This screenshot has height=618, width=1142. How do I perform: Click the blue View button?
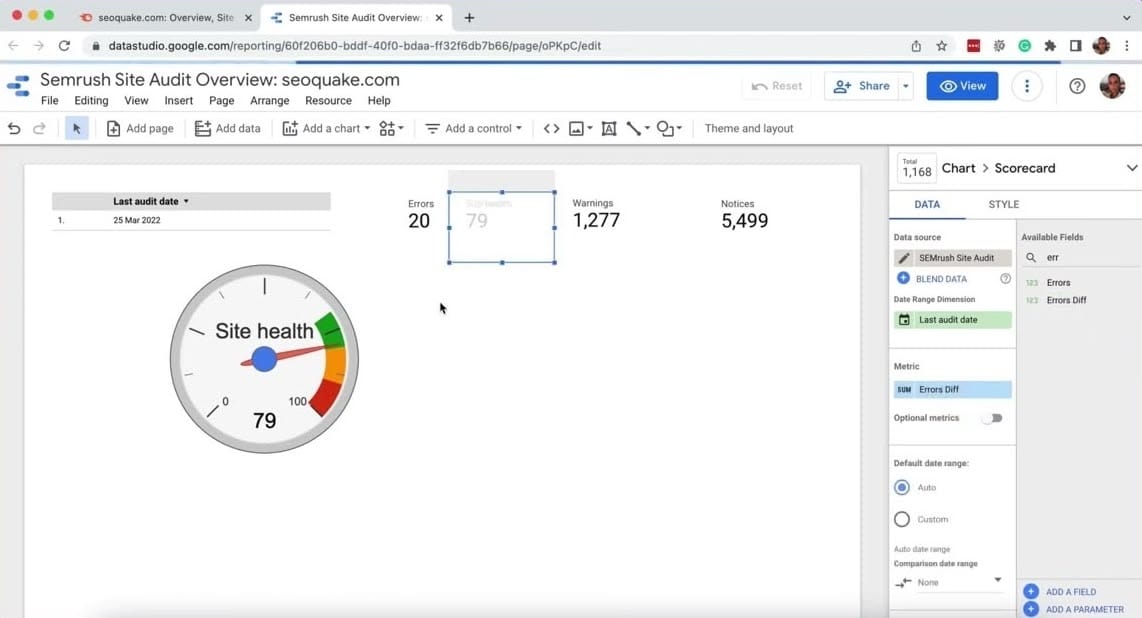point(962,86)
